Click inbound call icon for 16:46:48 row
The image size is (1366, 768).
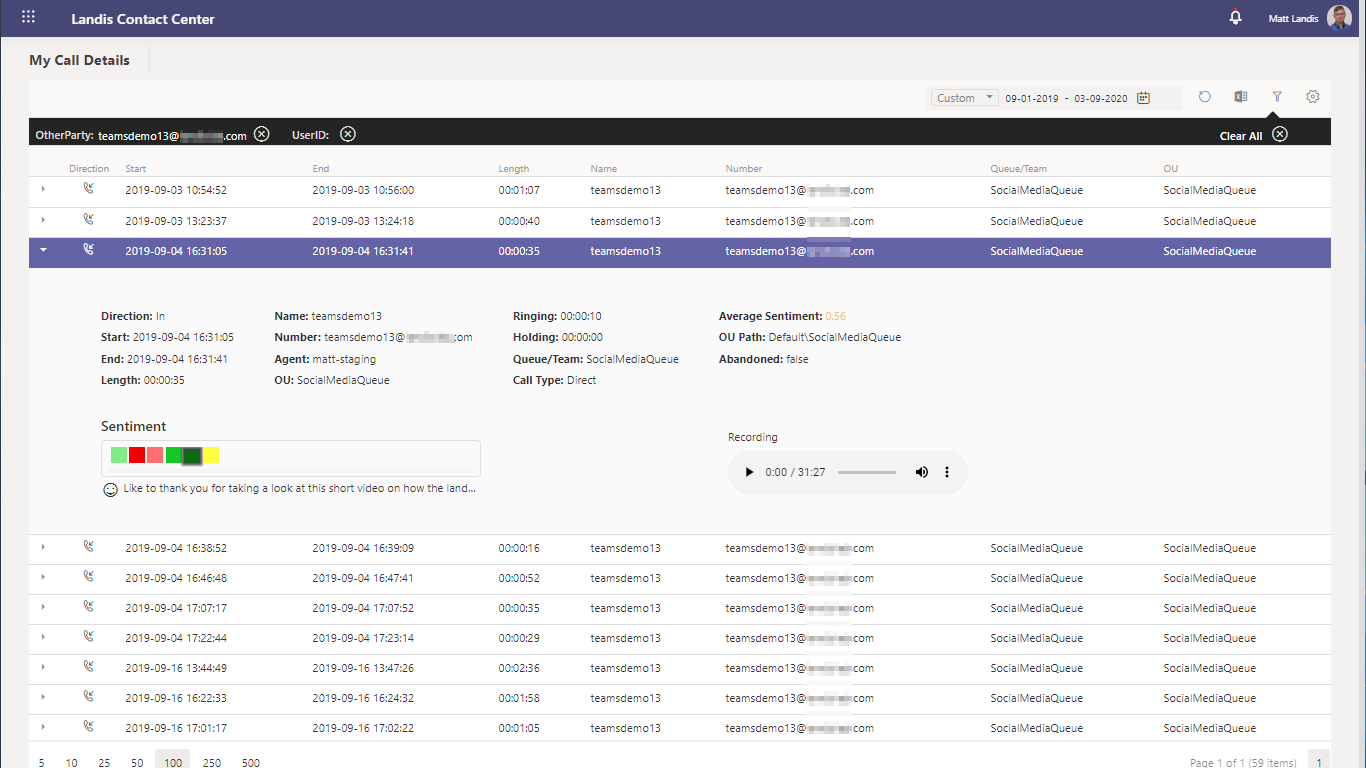[x=89, y=576]
